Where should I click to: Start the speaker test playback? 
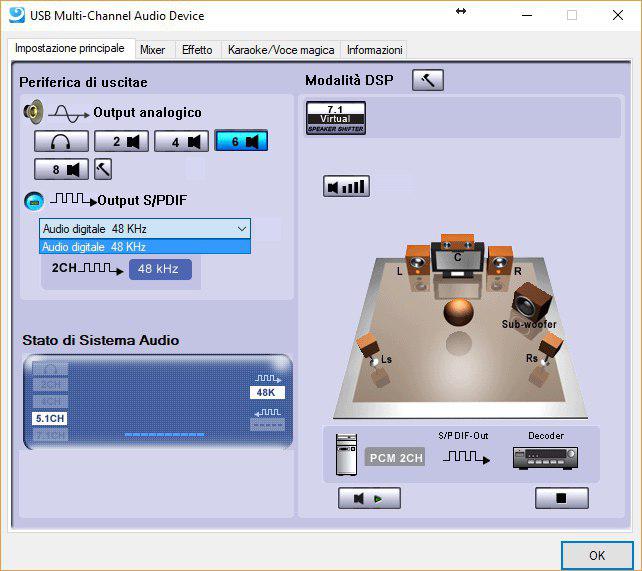tap(369, 498)
